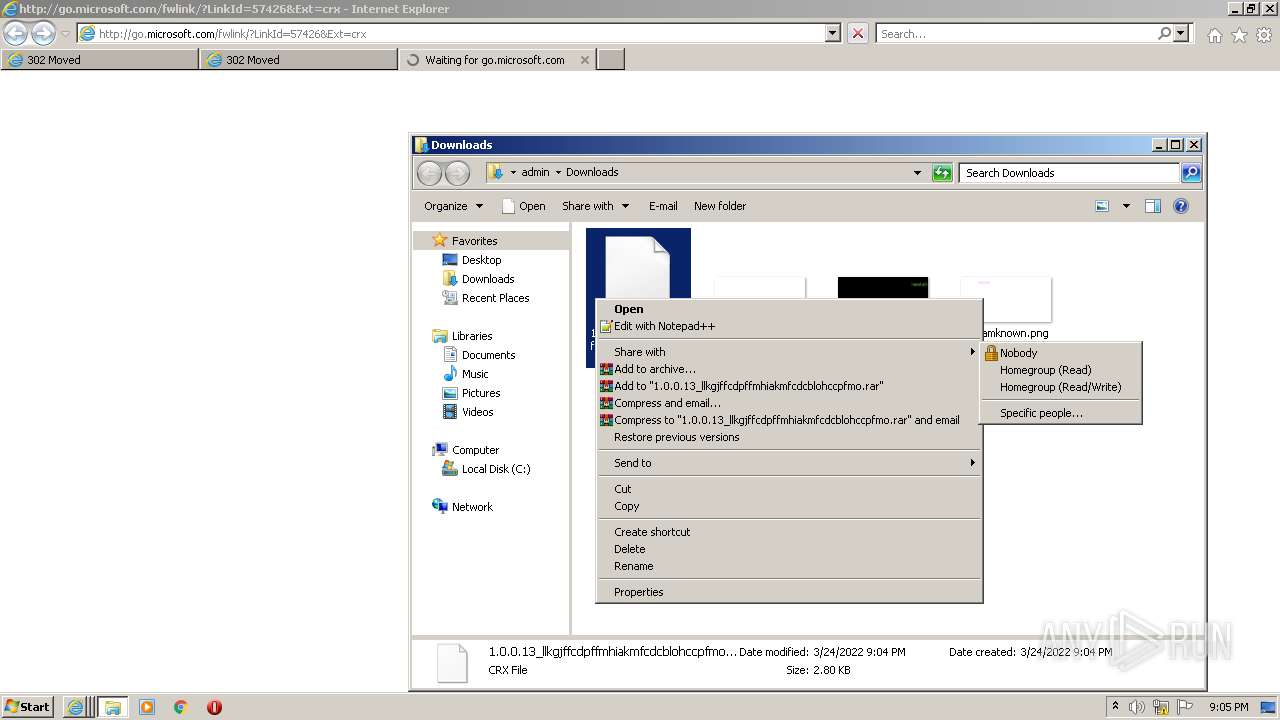Select black thumbnail image file

click(883, 287)
